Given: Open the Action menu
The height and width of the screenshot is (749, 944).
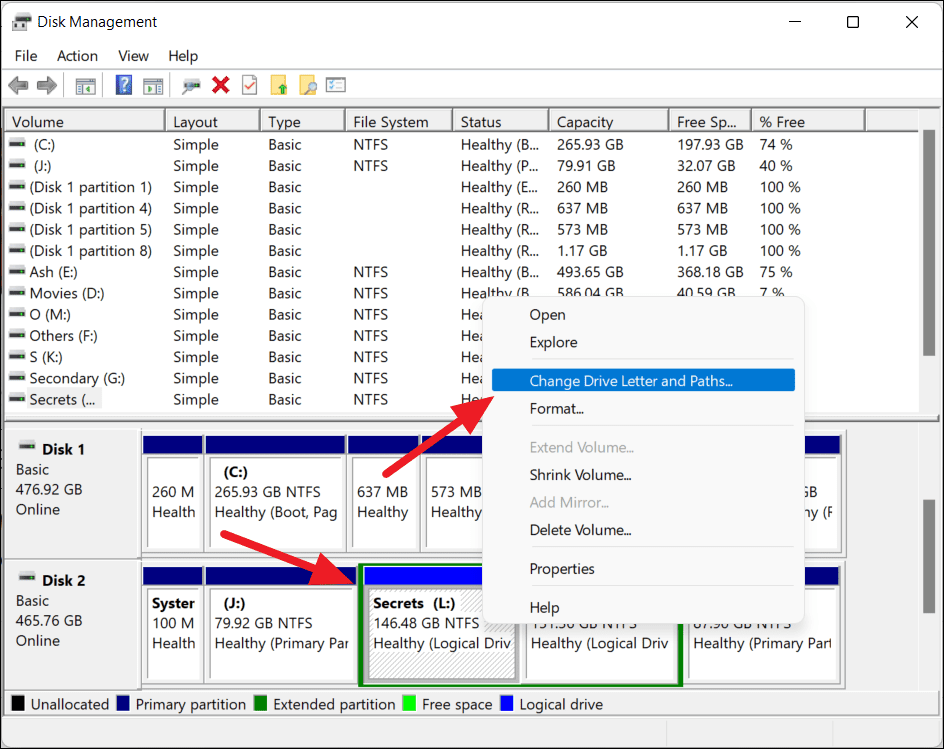Looking at the screenshot, I should coord(77,56).
